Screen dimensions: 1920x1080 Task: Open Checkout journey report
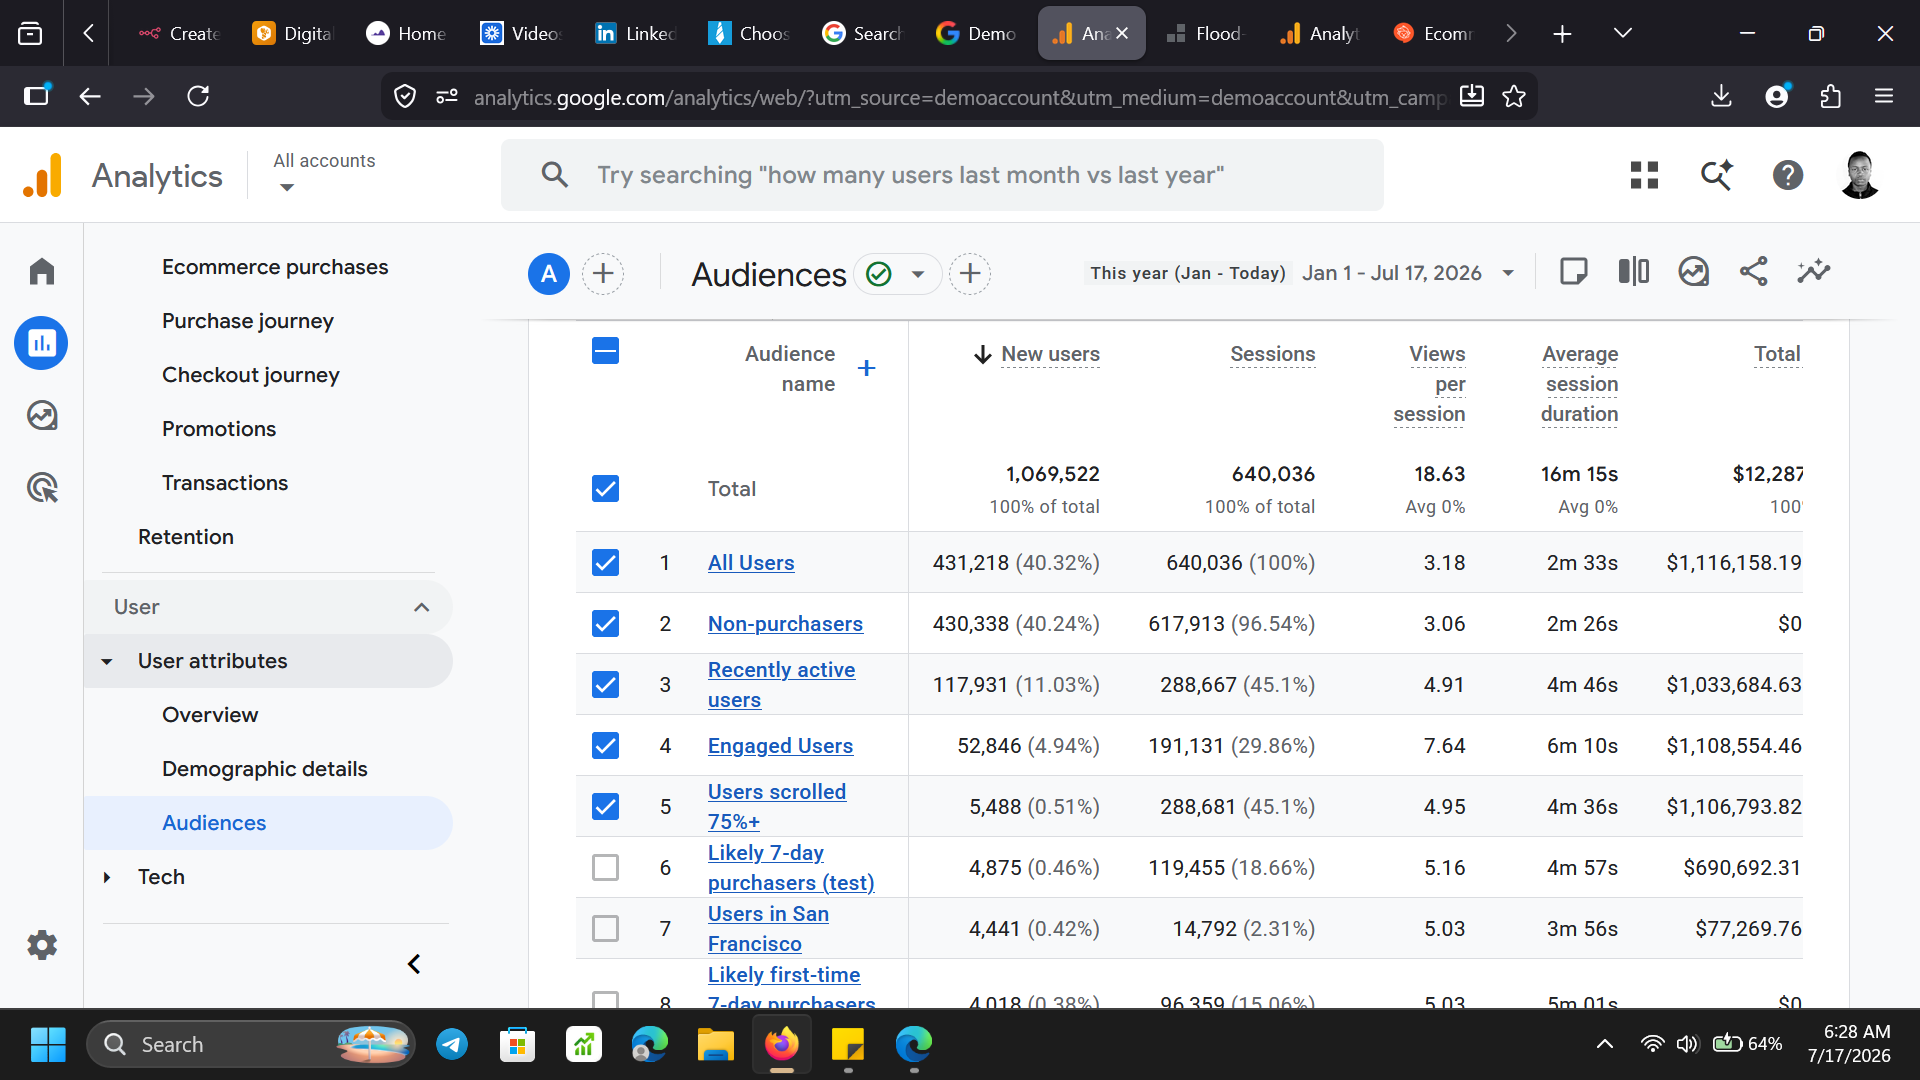tap(251, 375)
